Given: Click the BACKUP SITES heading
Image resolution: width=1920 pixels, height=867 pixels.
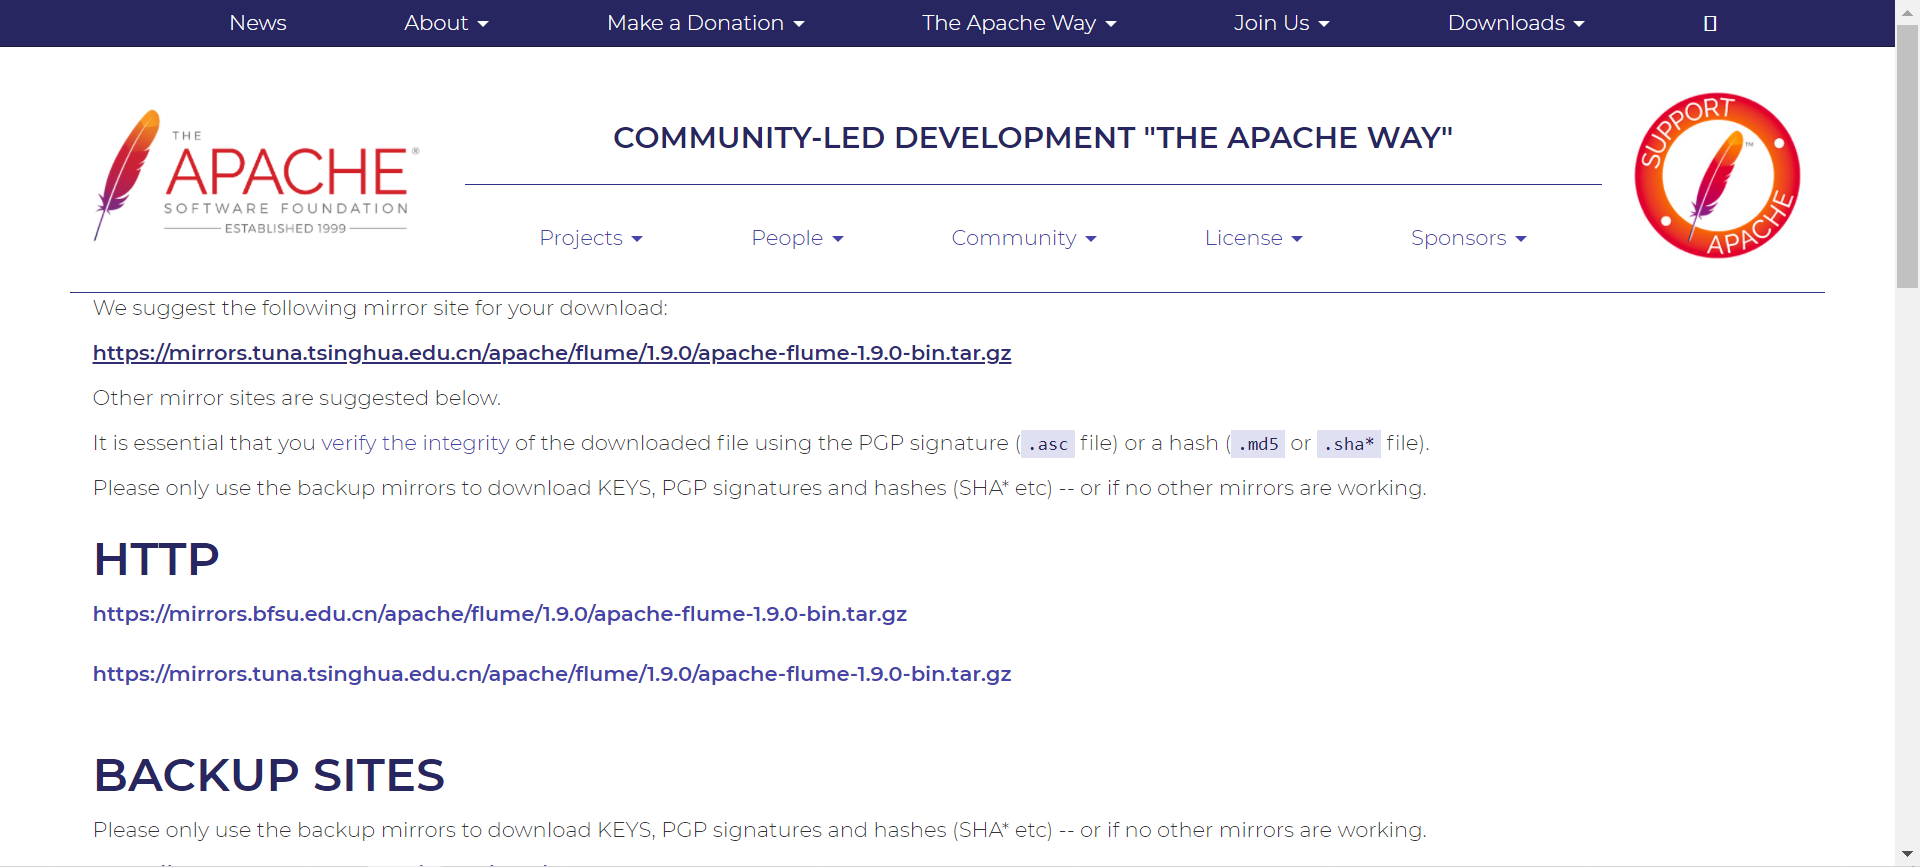Looking at the screenshot, I should click(269, 775).
